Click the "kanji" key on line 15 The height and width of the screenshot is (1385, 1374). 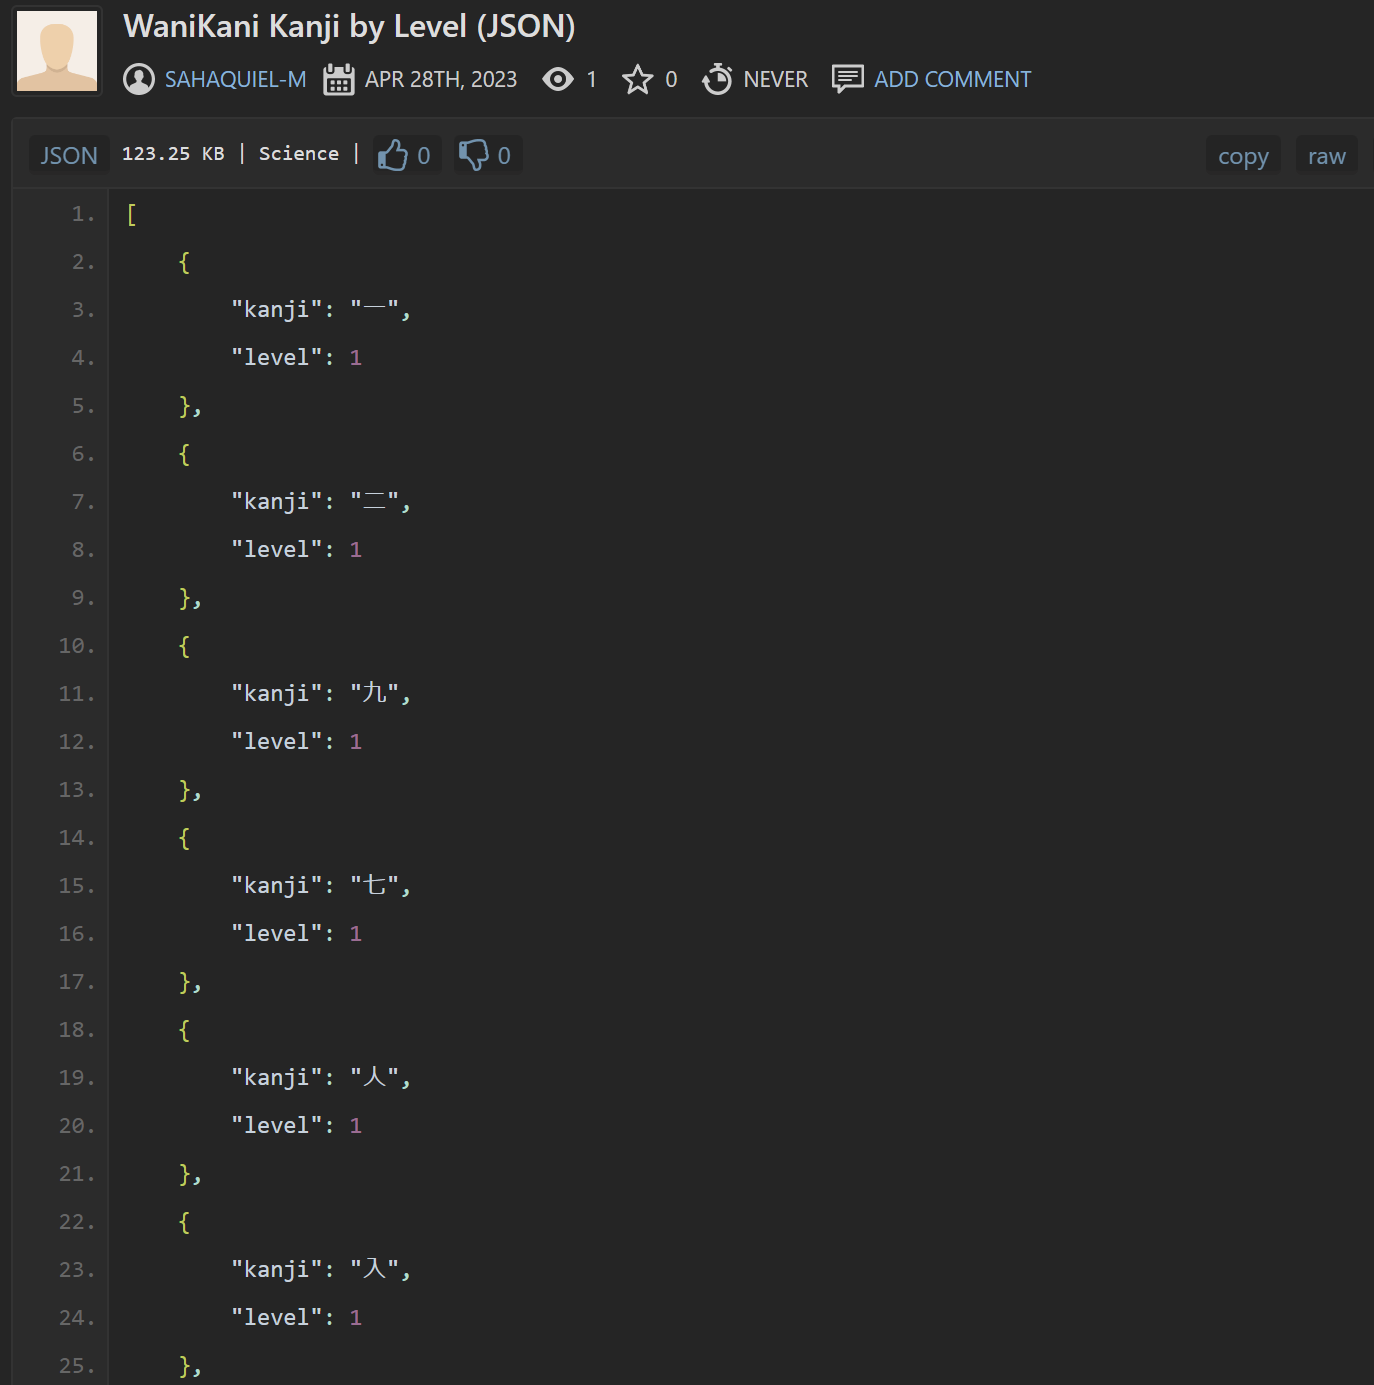pos(276,885)
